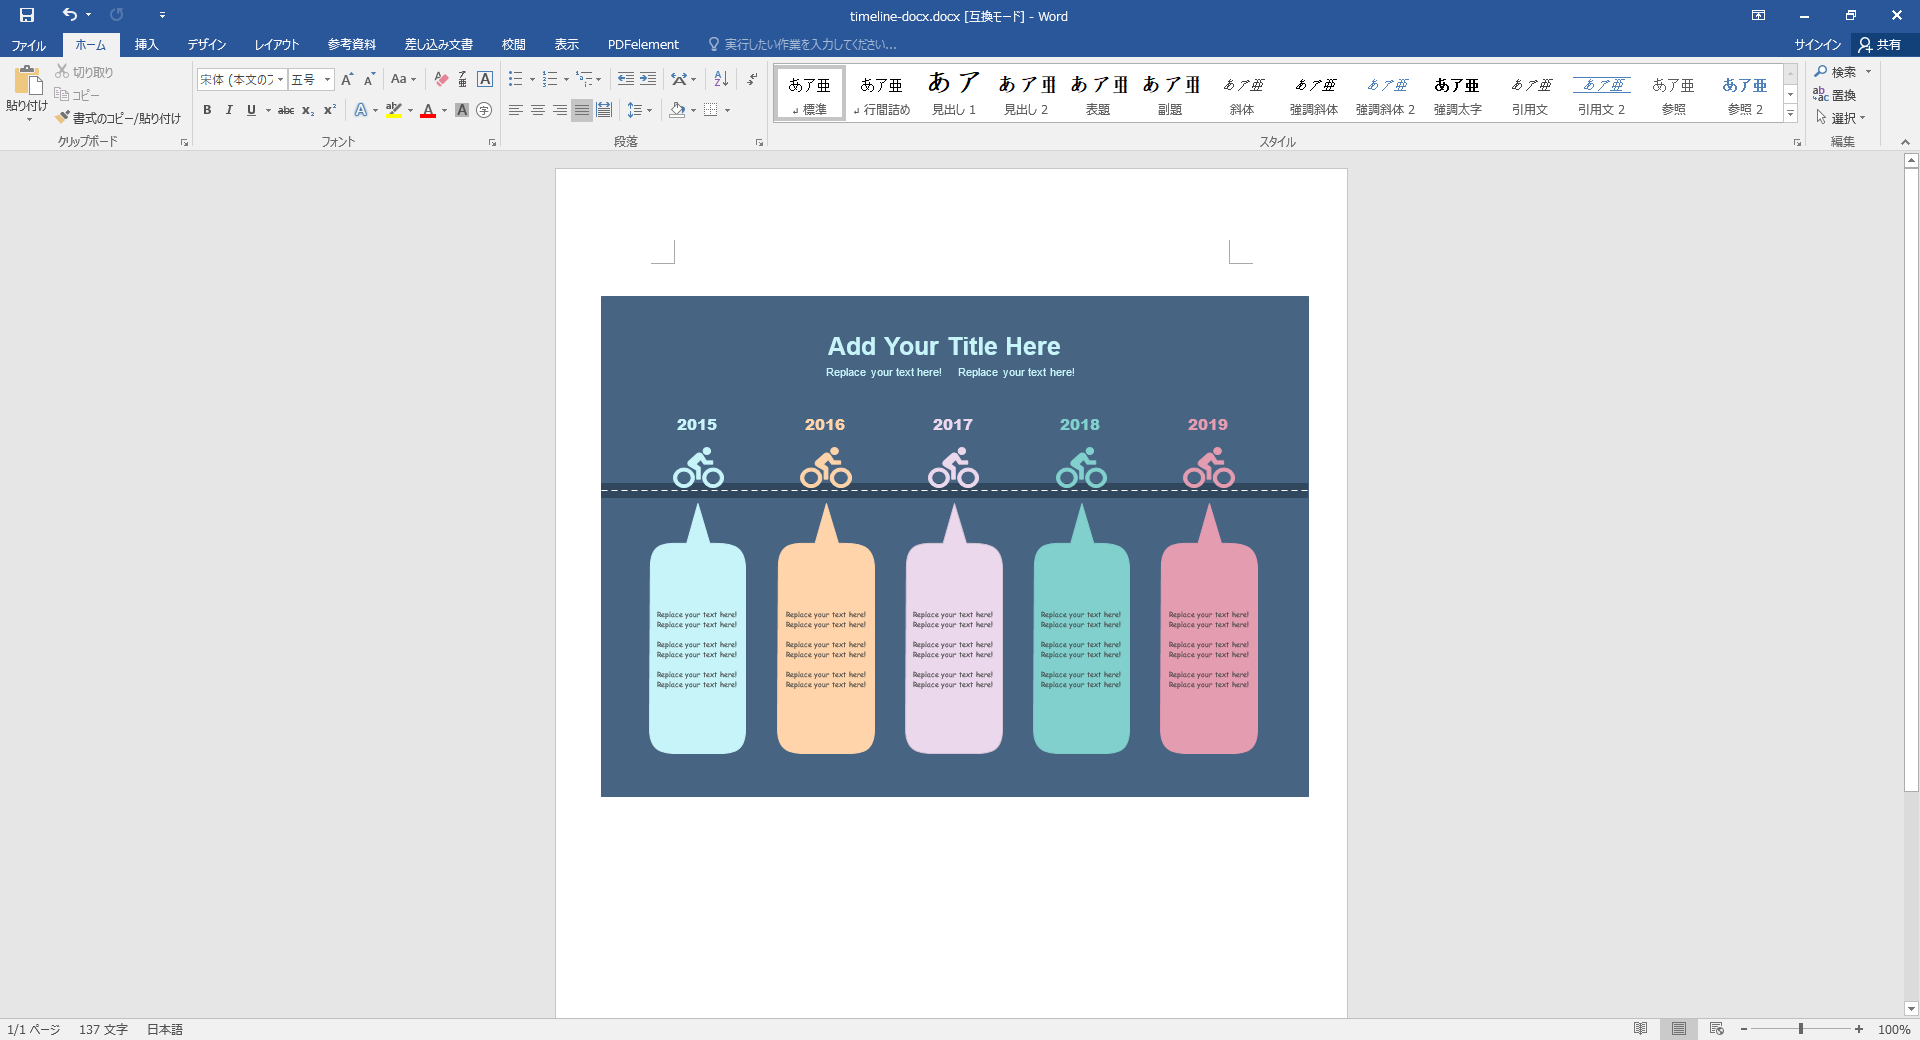Click the サインイン link

[x=1817, y=45]
